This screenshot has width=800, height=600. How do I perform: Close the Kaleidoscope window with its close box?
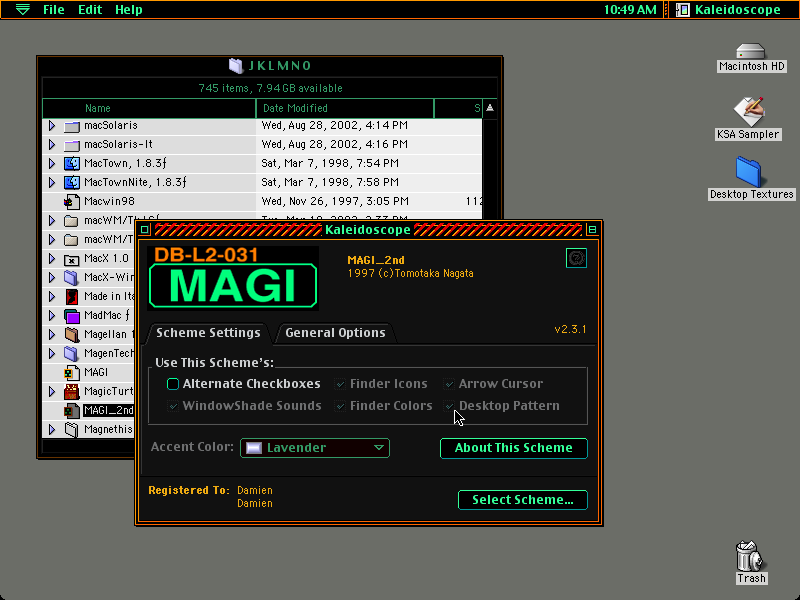(145, 230)
